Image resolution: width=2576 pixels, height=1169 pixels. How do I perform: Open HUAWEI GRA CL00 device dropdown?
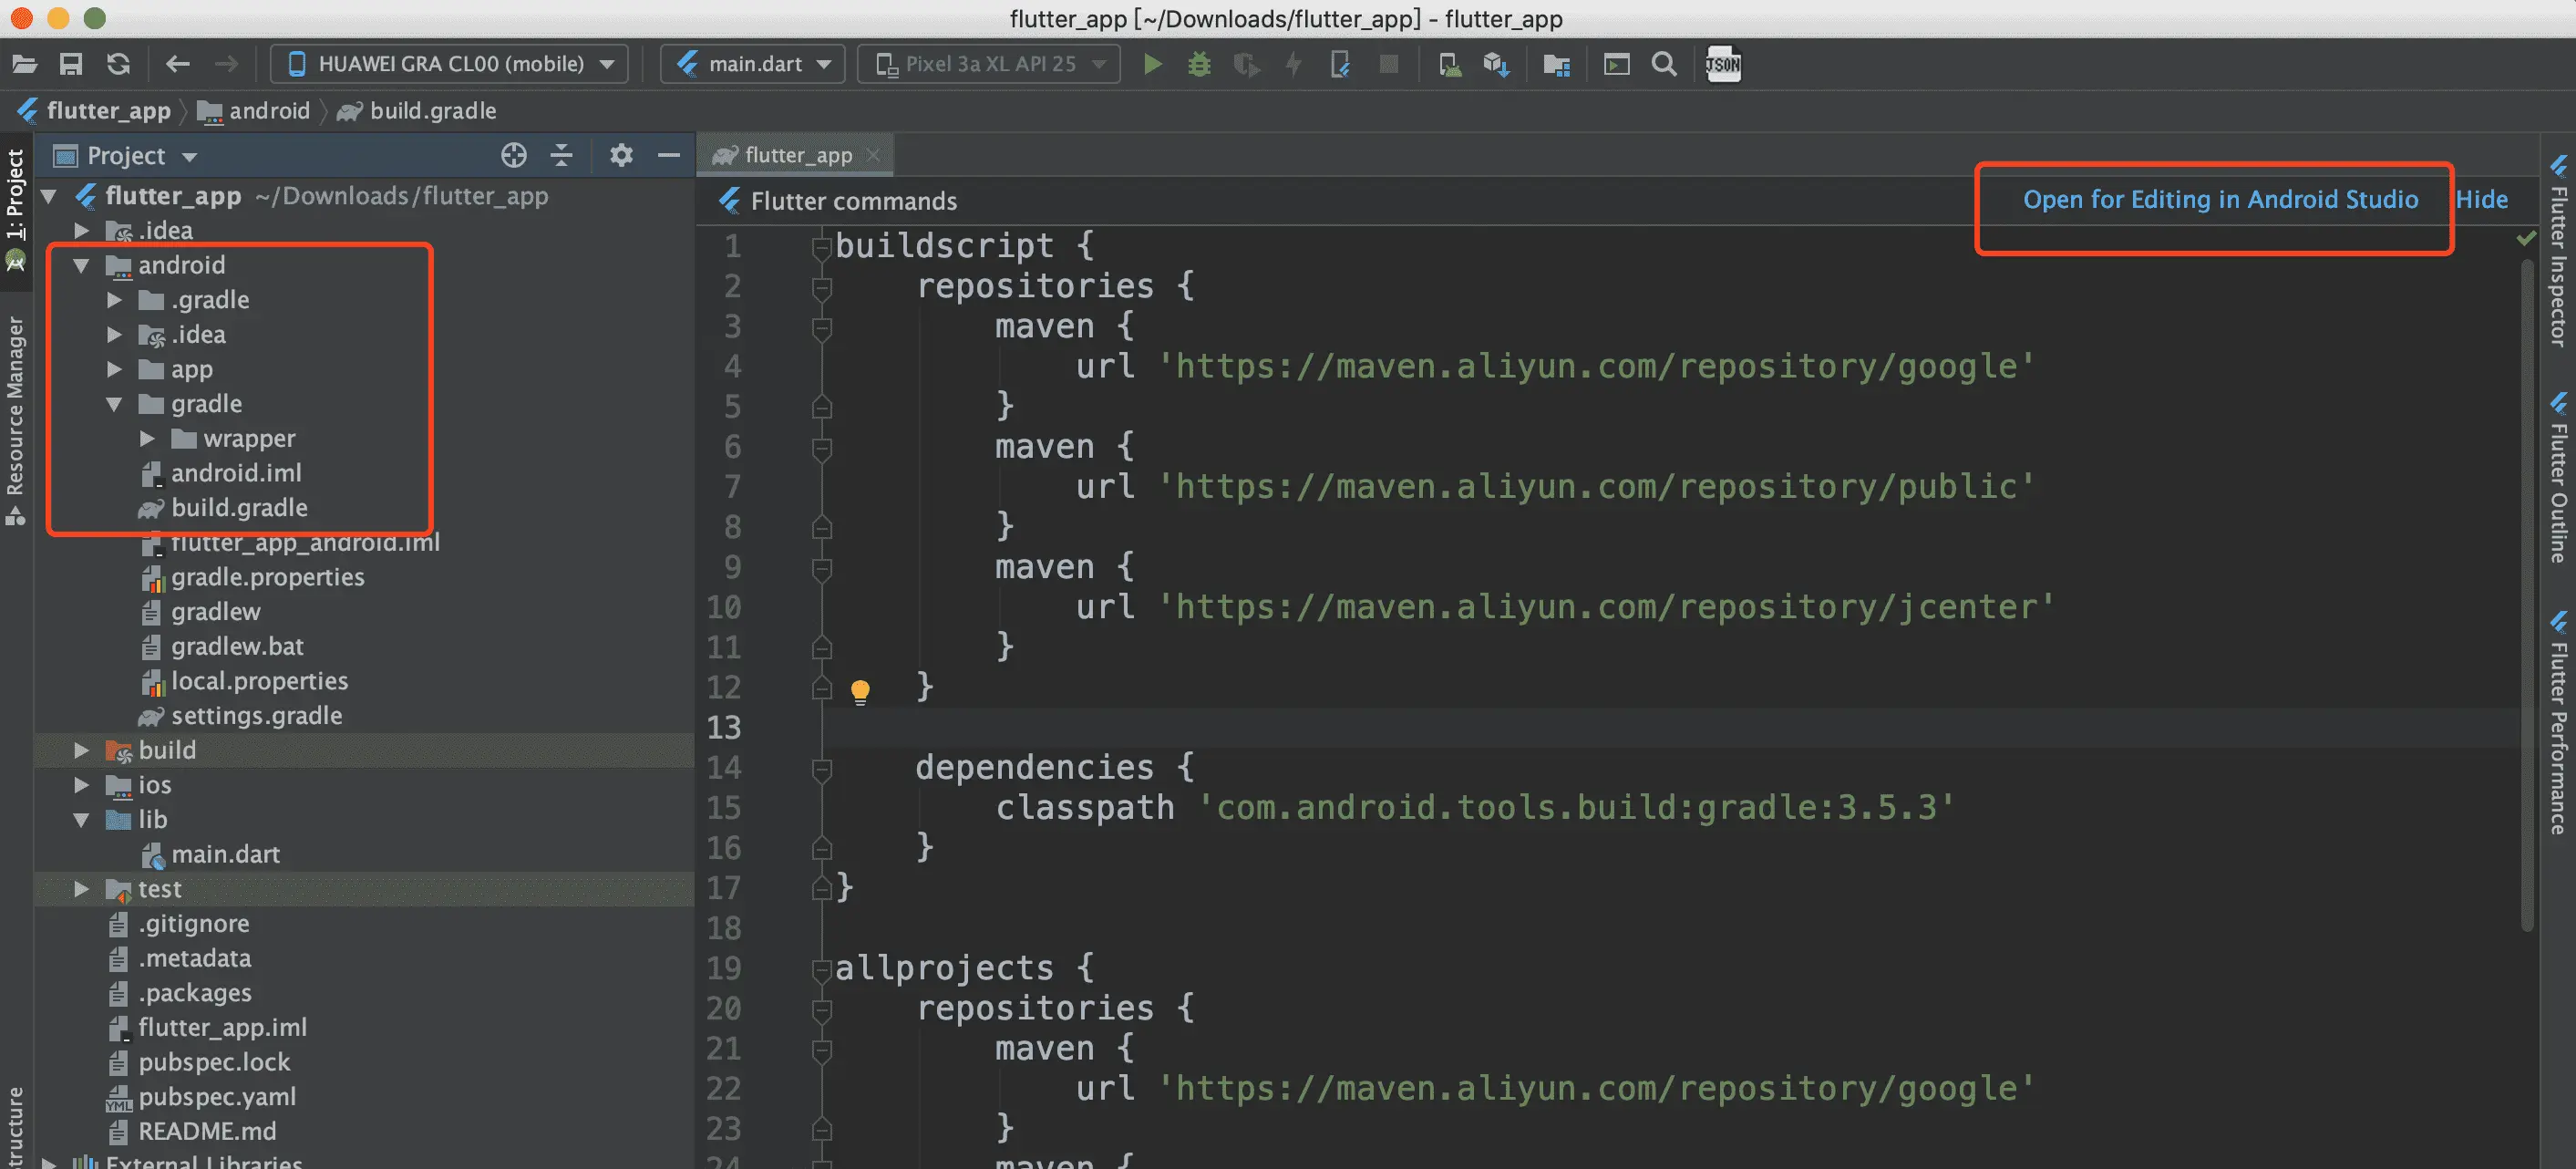[x=450, y=64]
